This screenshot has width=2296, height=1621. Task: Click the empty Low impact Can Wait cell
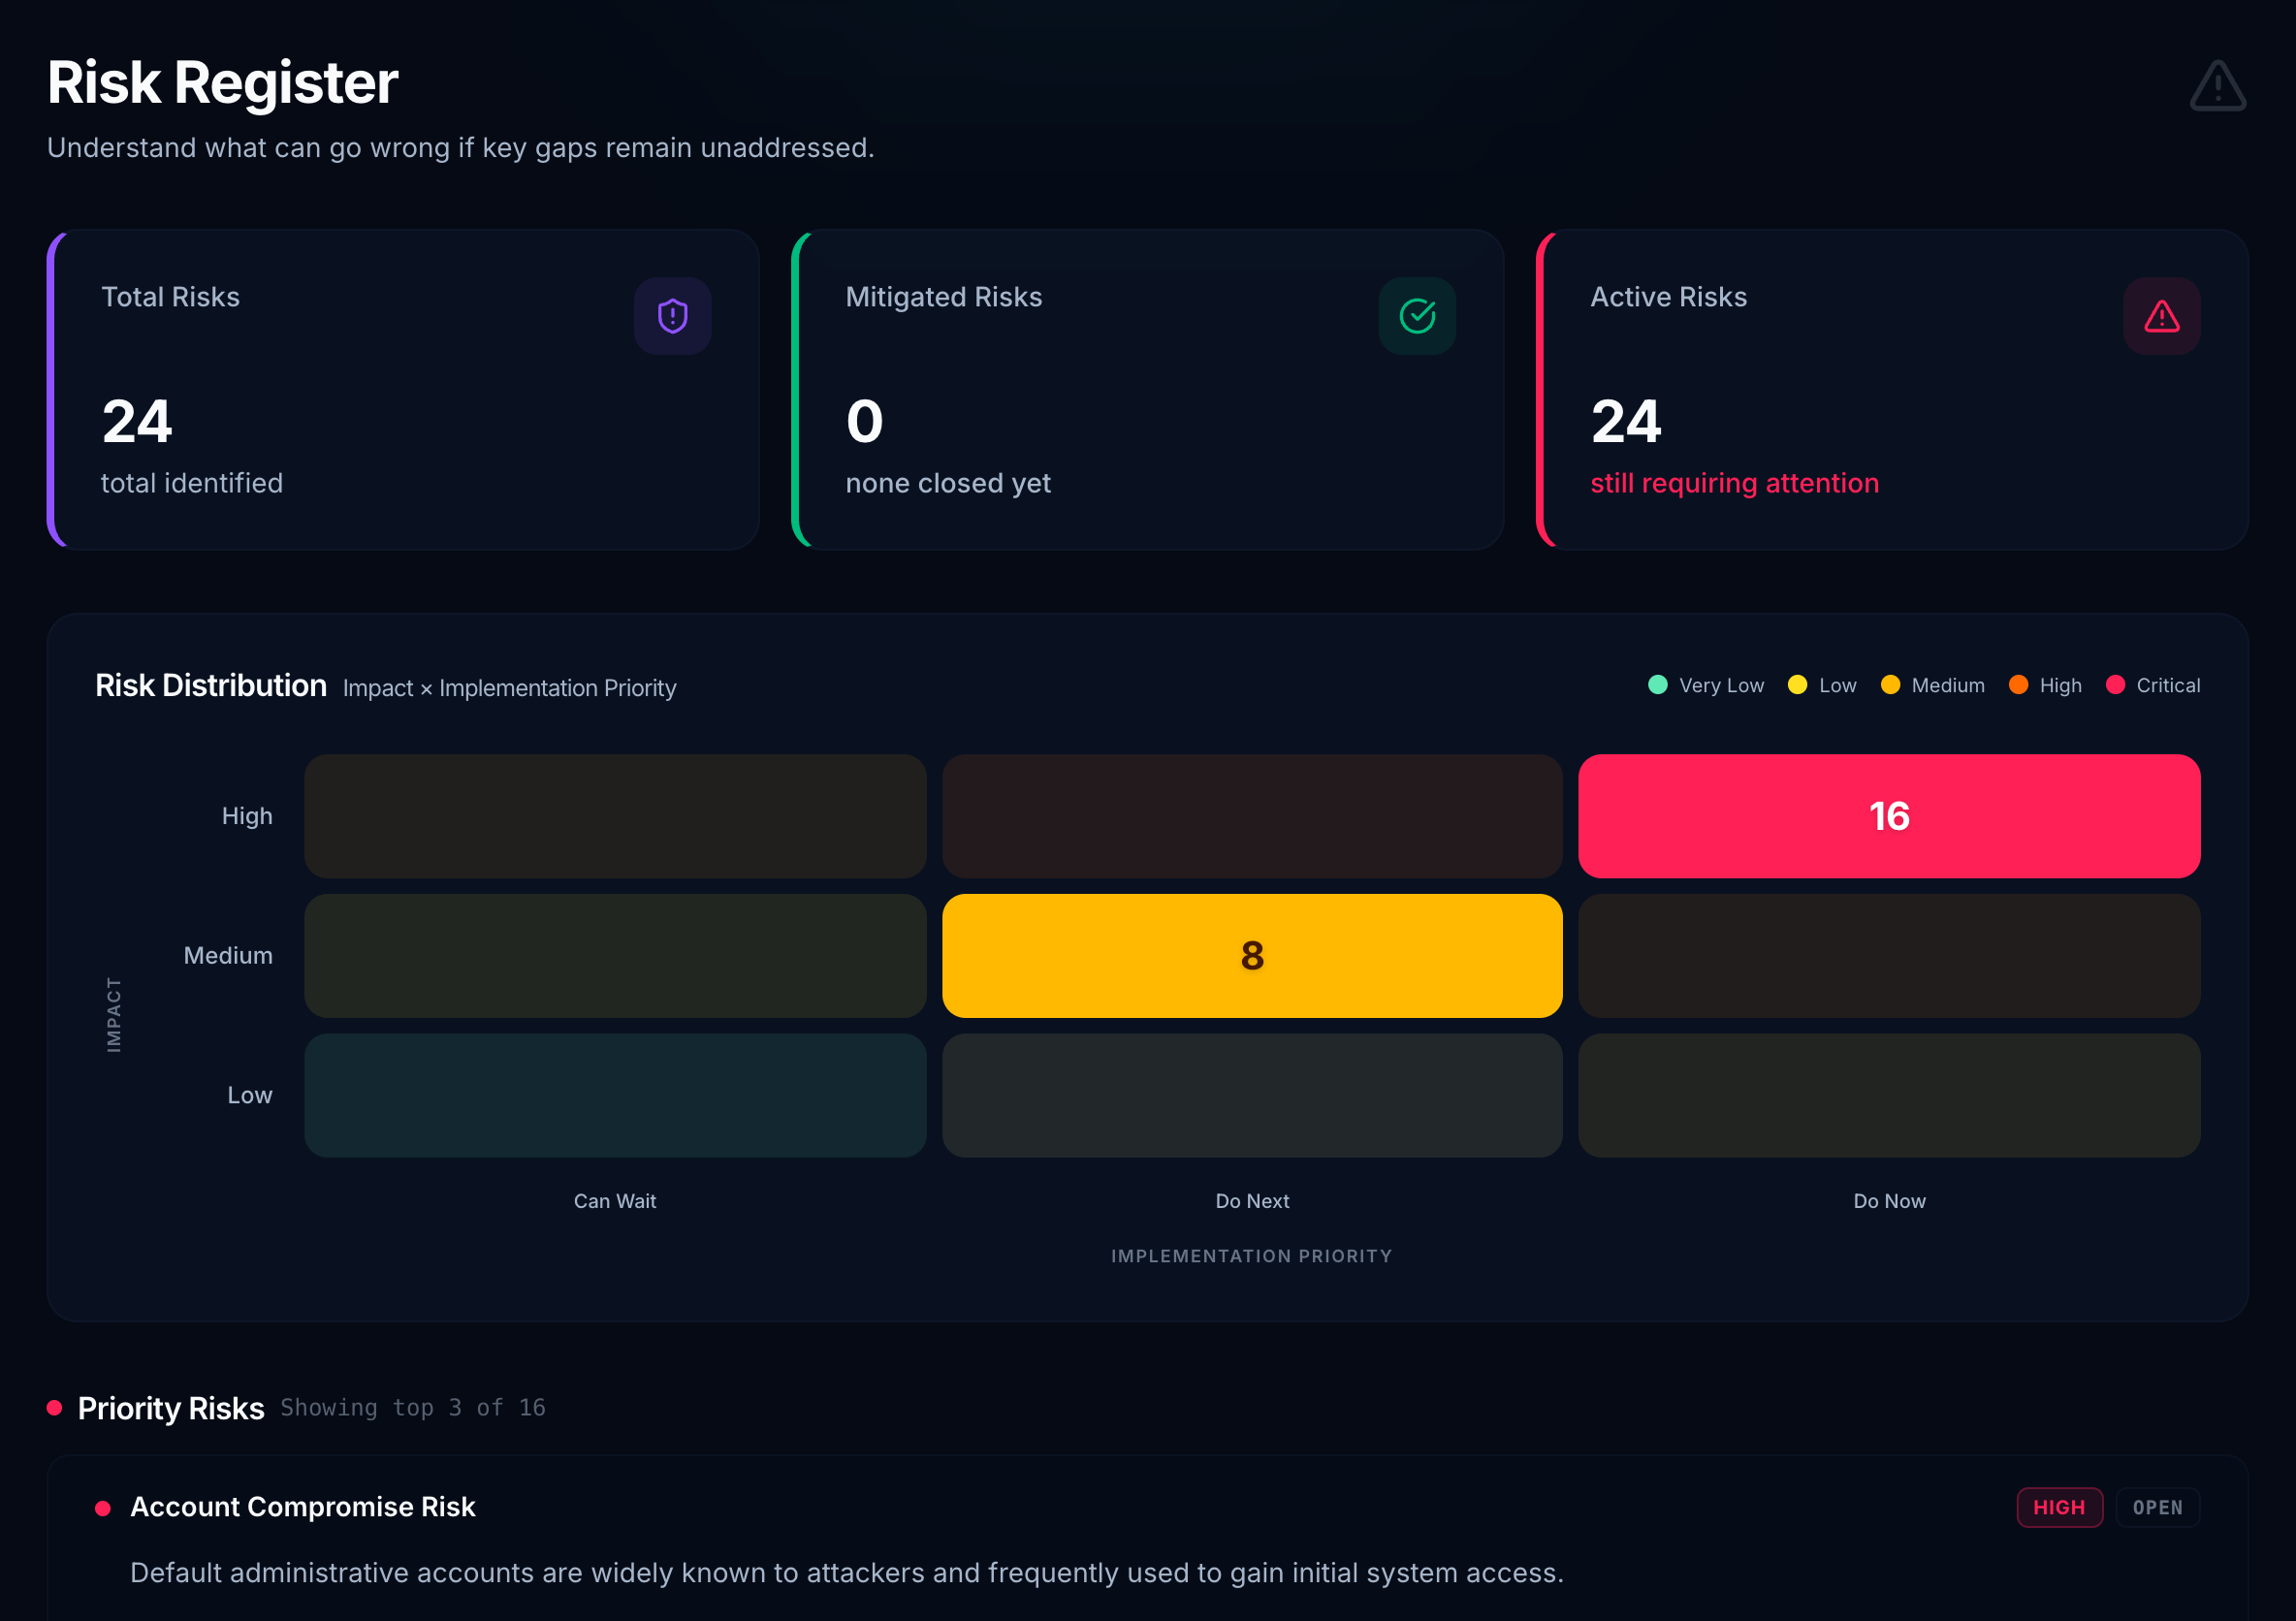tap(615, 1095)
